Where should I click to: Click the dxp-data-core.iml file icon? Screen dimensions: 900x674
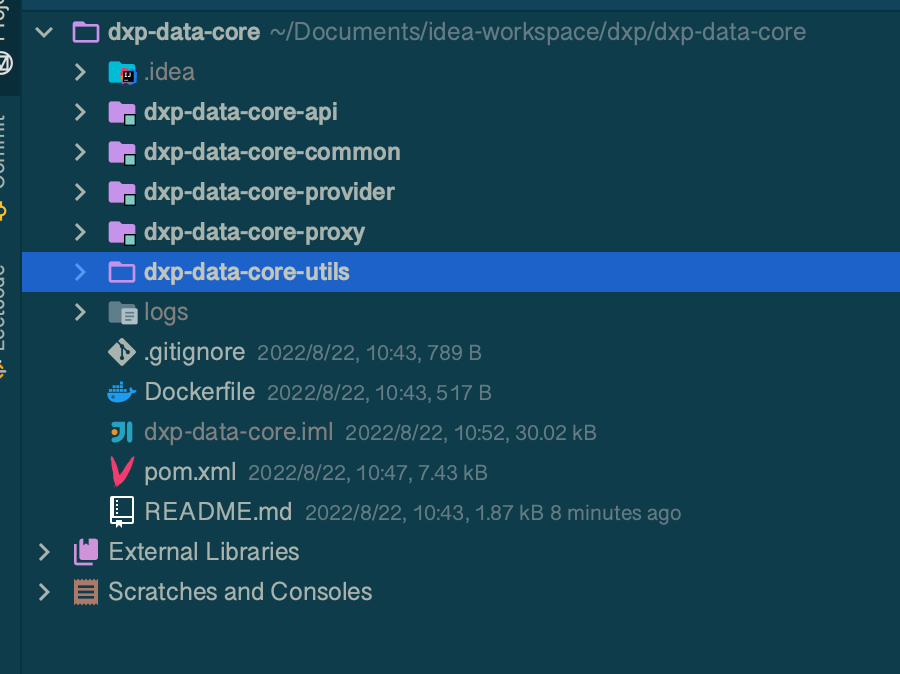tap(121, 432)
